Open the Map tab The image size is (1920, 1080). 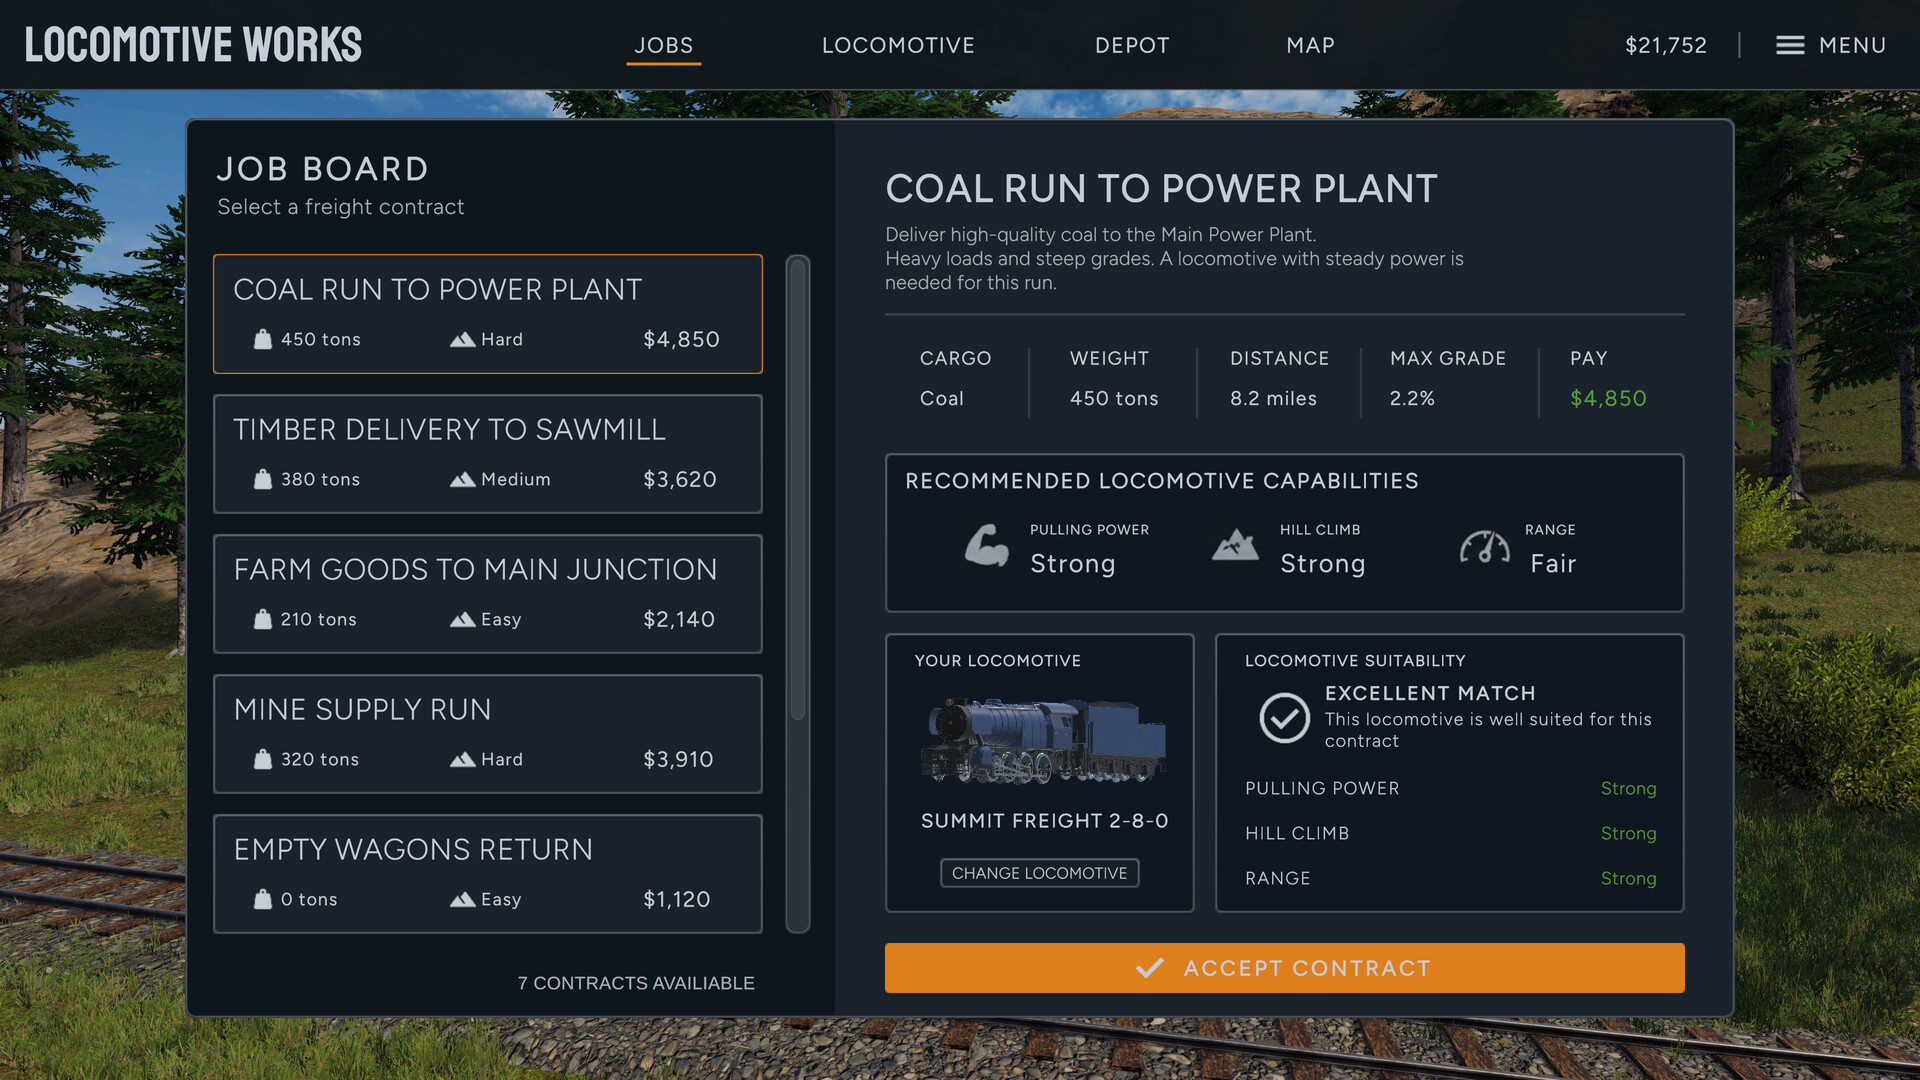(1310, 45)
